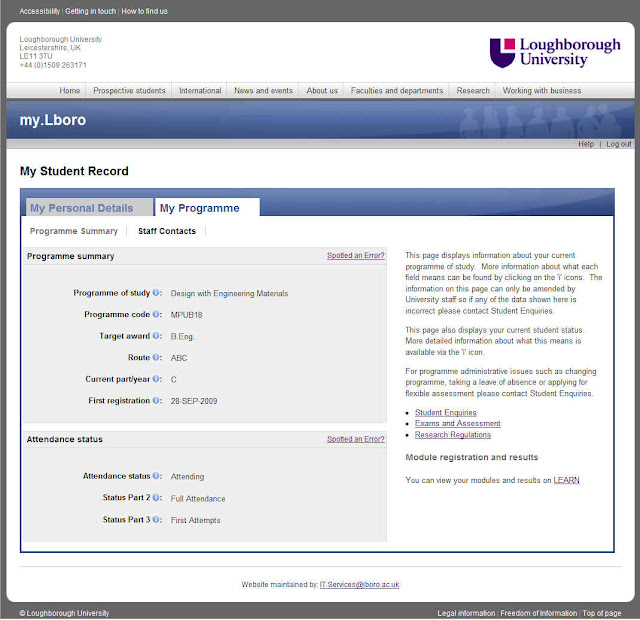Click Spotted an Error in Programme summary

356,256
